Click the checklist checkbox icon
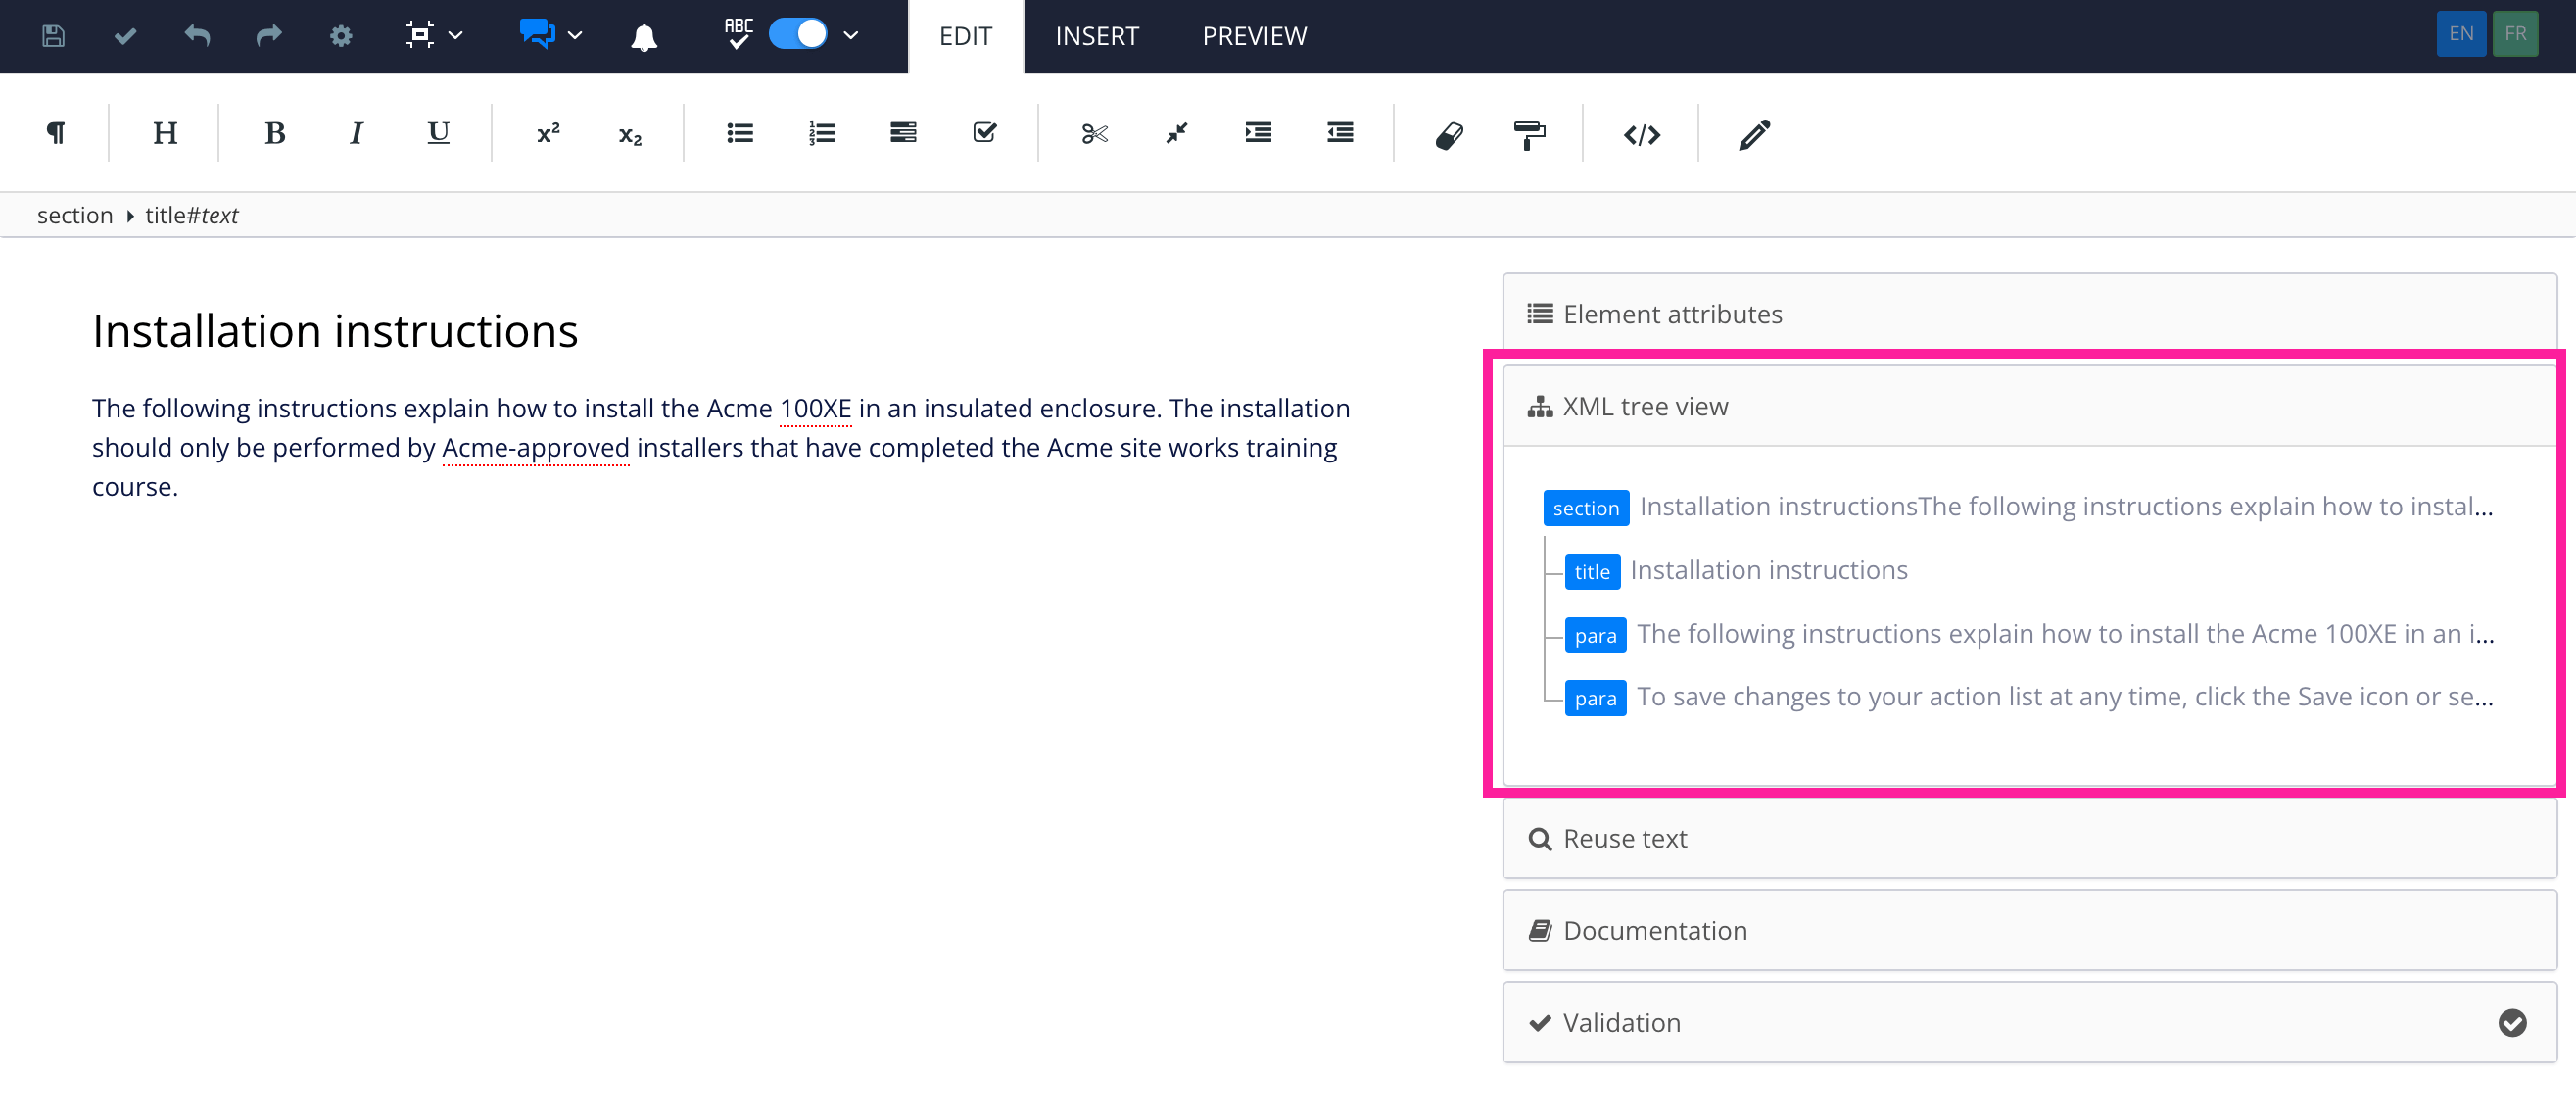The image size is (2576, 1115). click(x=984, y=133)
